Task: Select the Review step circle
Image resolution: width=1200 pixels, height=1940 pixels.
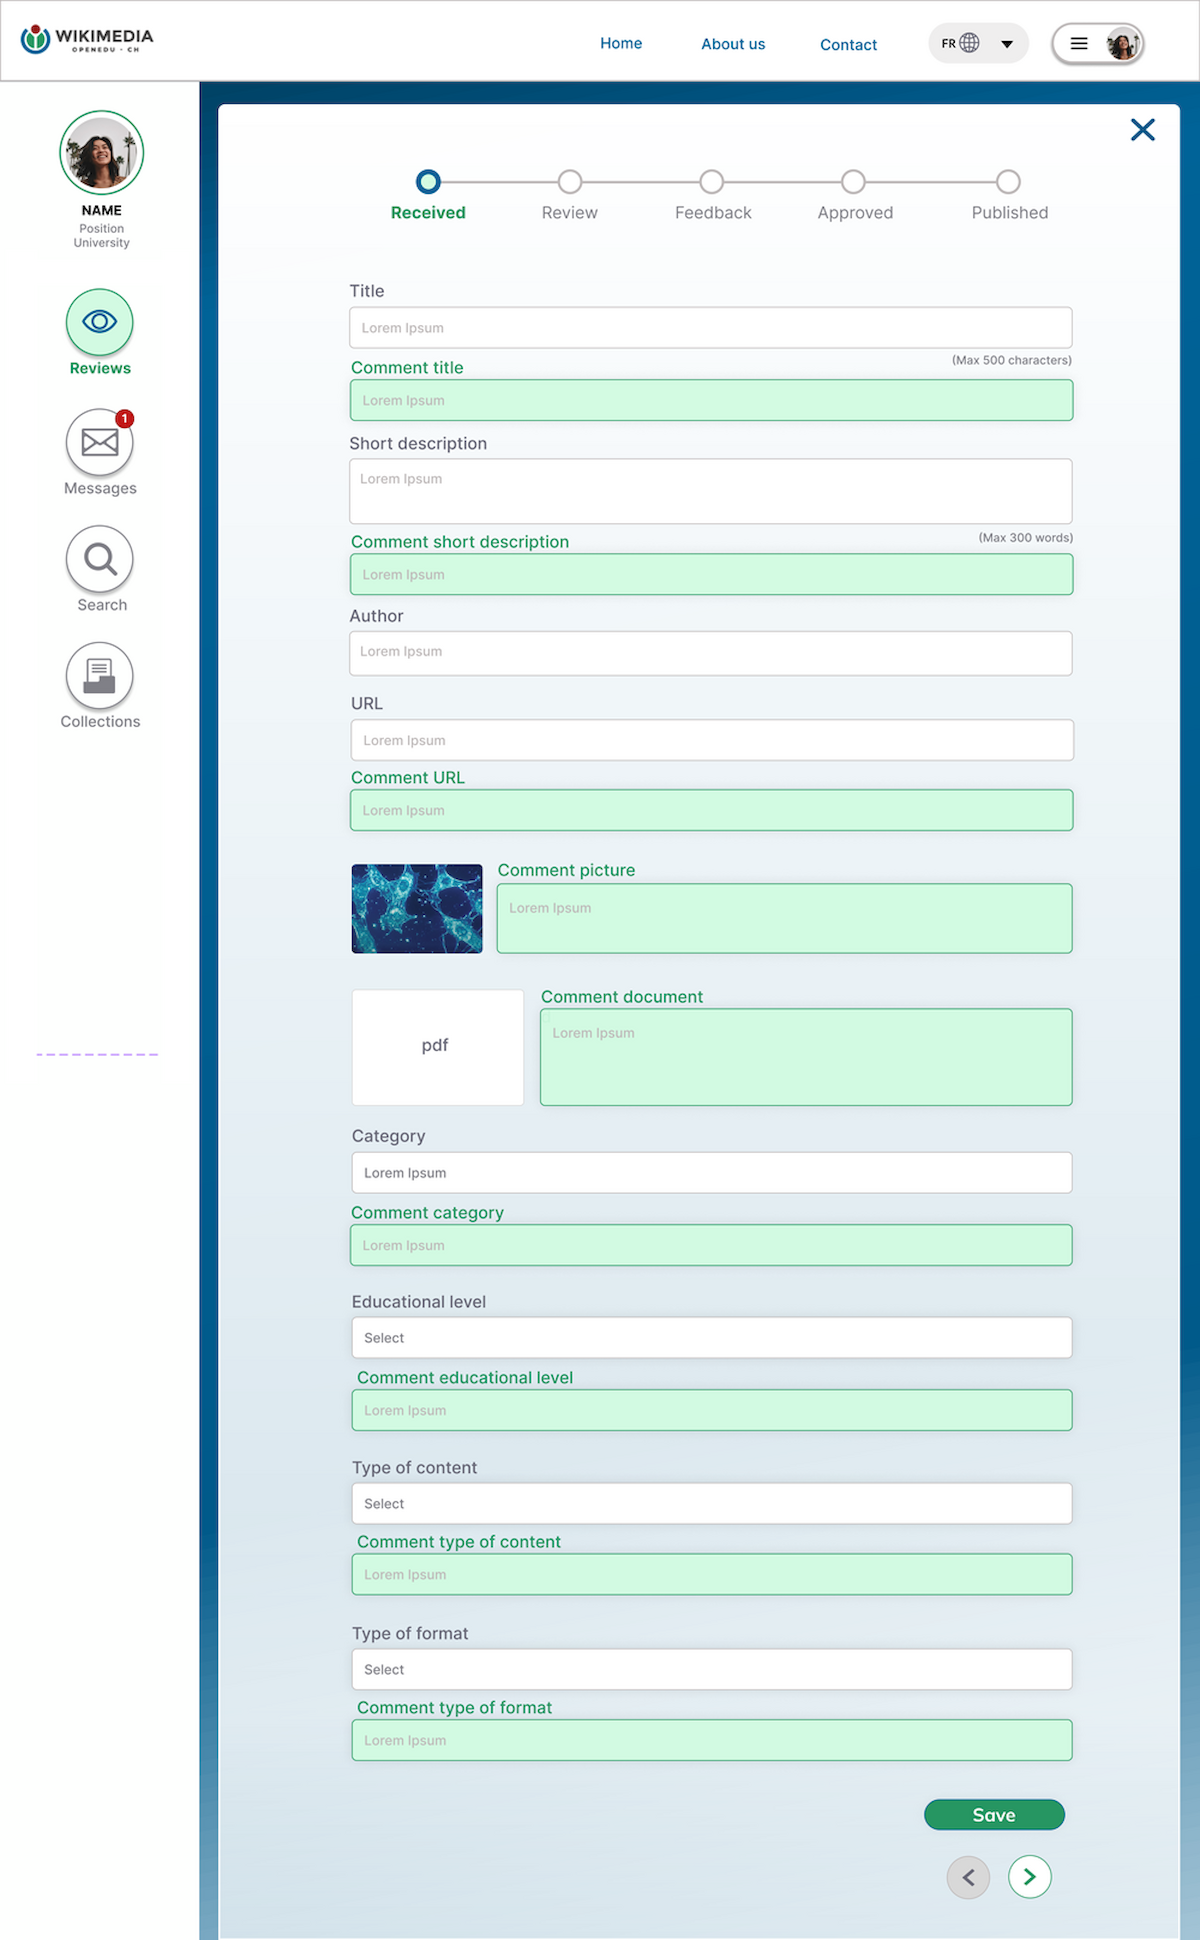Action: click(x=570, y=182)
